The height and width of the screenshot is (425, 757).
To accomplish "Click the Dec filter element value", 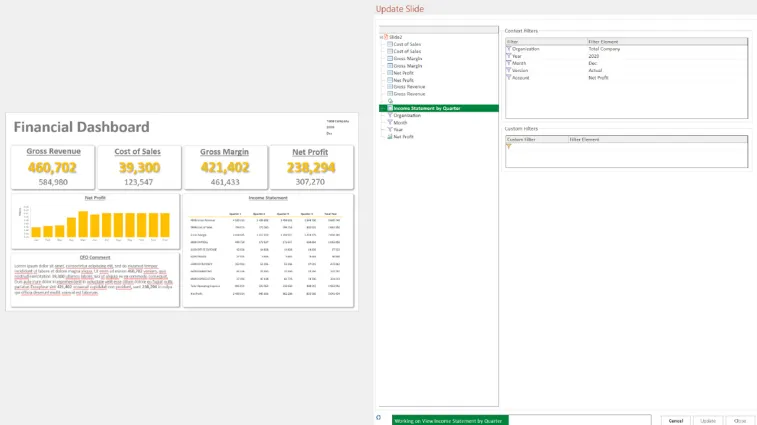I will coord(592,63).
